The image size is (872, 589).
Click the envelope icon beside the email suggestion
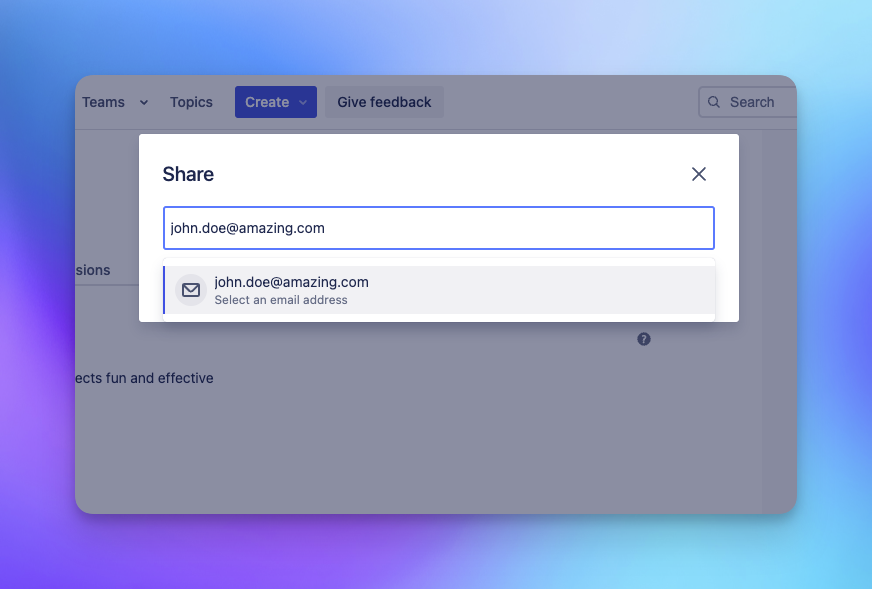191,290
